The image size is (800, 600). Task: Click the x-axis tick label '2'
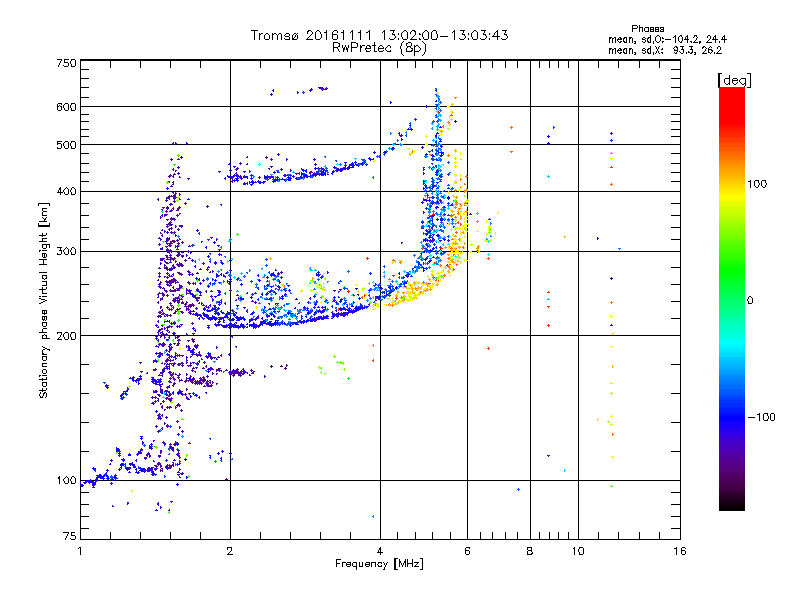click(x=230, y=551)
